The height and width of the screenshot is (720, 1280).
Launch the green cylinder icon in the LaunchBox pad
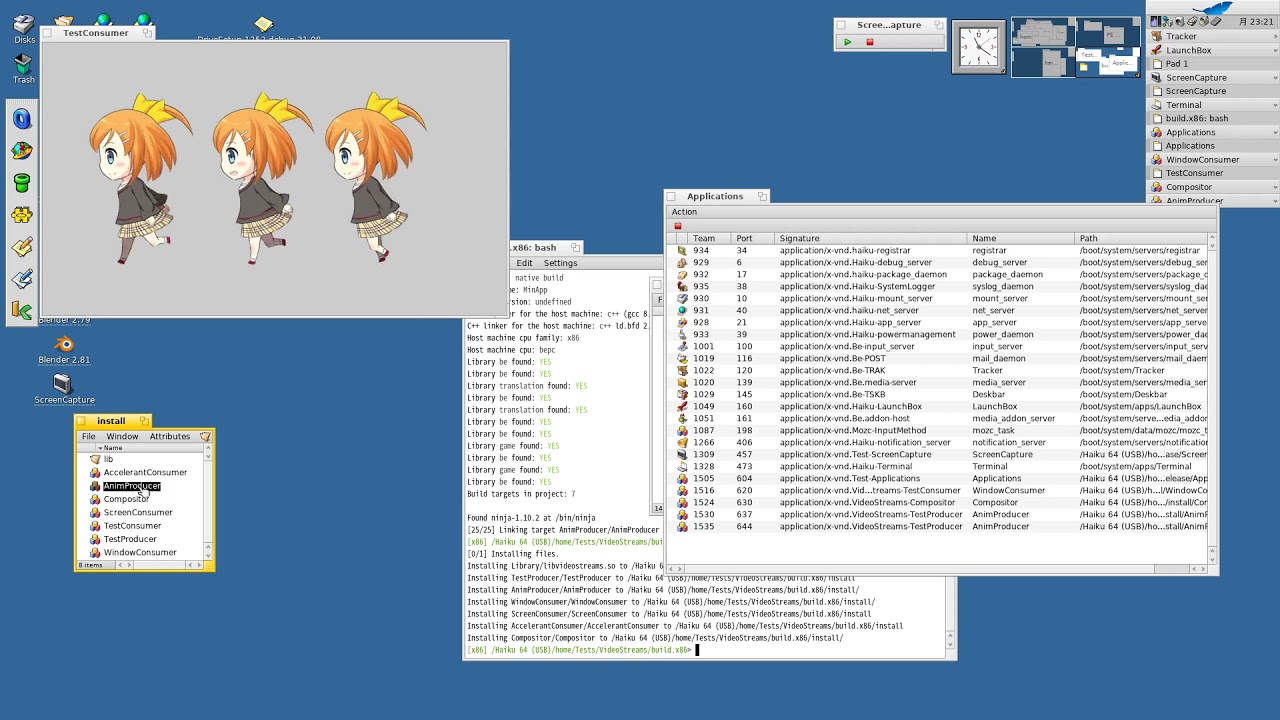pos(22,183)
